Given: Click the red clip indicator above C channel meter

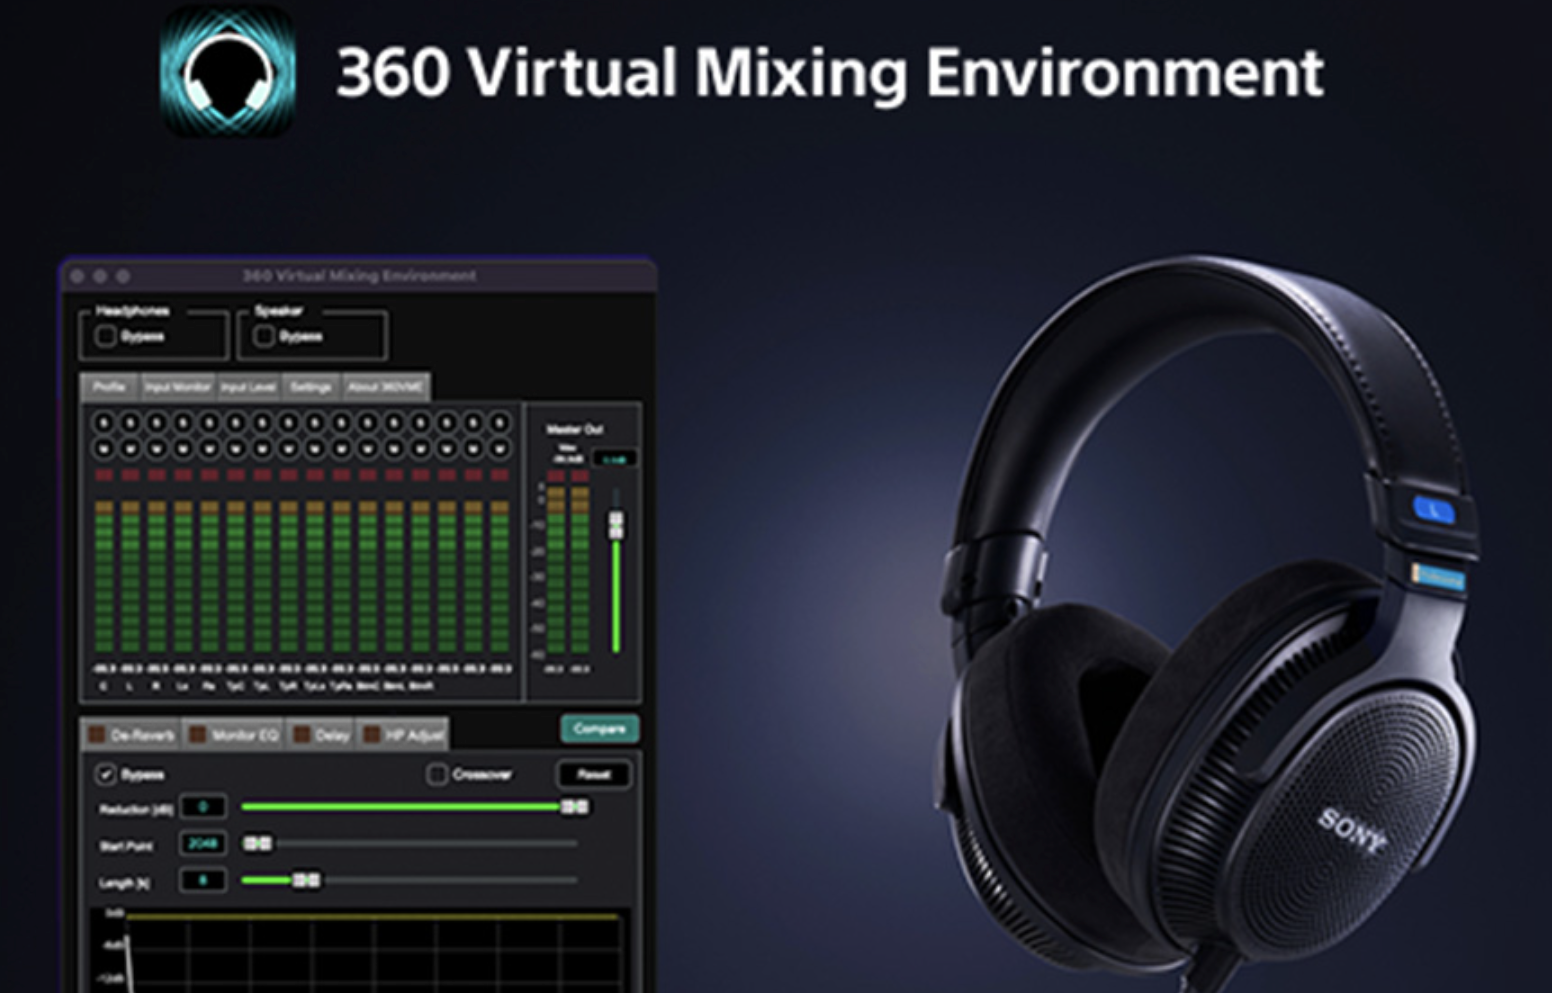Looking at the screenshot, I should click(104, 475).
